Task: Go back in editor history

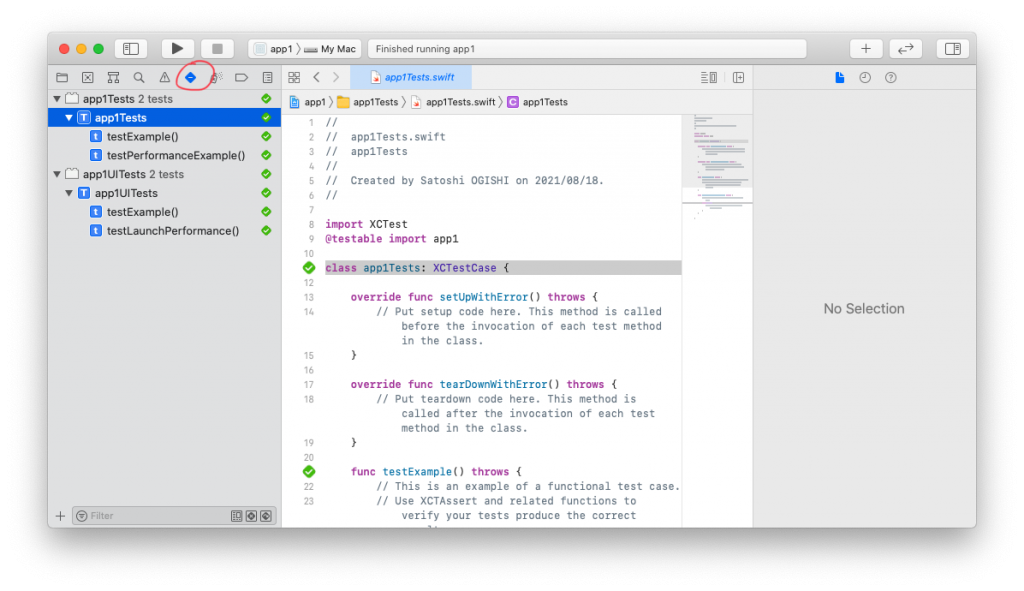Action: [317, 77]
